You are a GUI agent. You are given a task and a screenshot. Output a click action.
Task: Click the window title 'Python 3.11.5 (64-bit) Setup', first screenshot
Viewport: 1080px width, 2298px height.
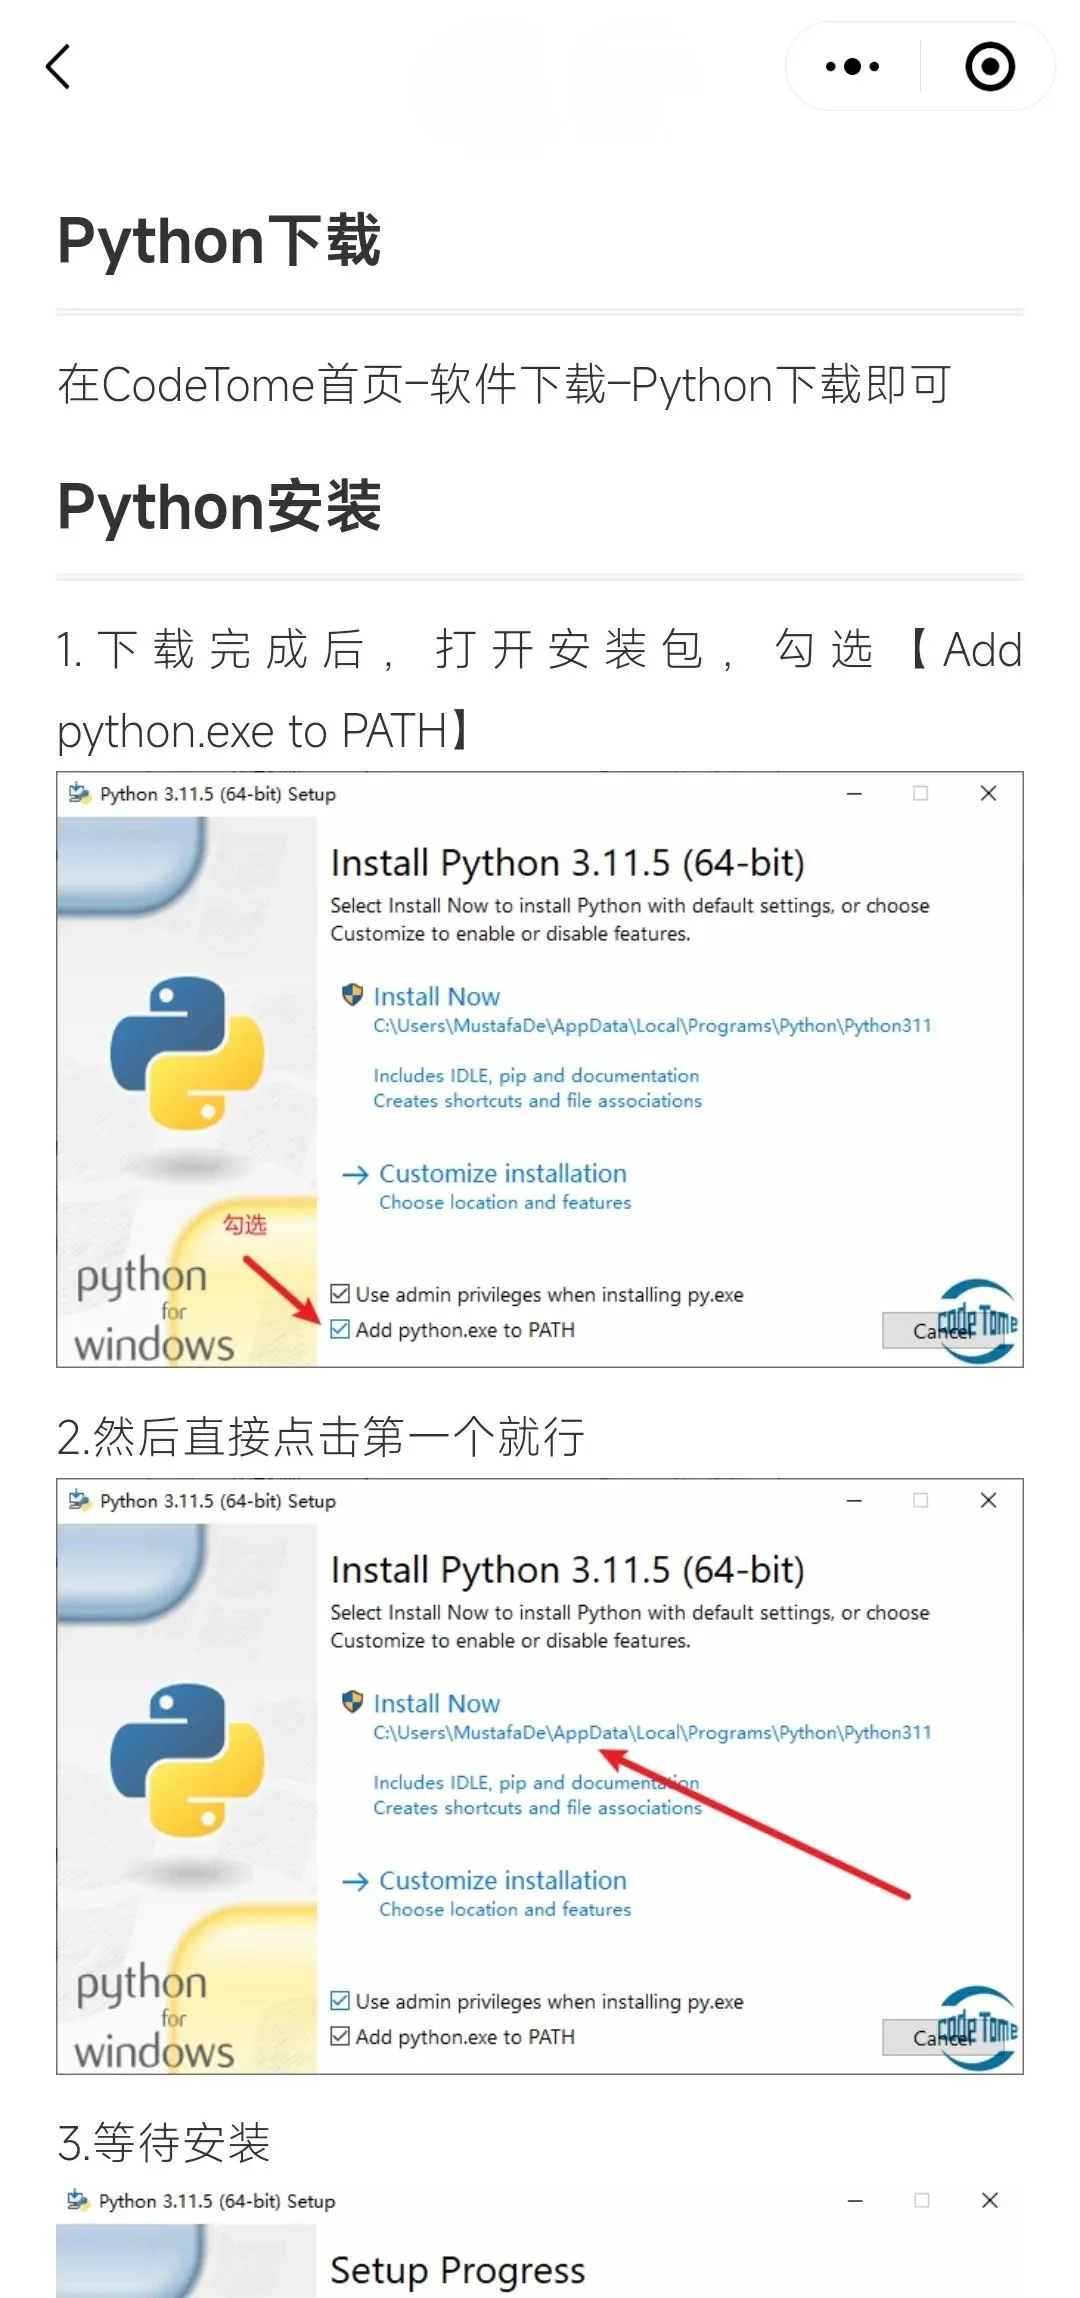click(218, 794)
